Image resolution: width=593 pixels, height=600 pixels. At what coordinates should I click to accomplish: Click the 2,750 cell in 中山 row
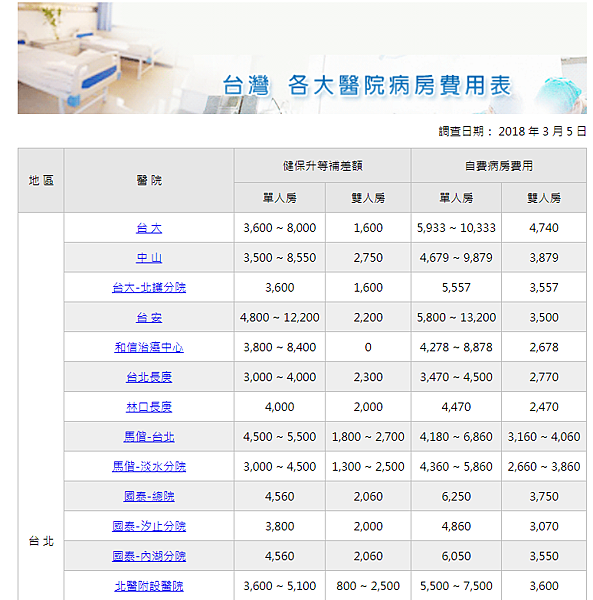[x=368, y=258]
